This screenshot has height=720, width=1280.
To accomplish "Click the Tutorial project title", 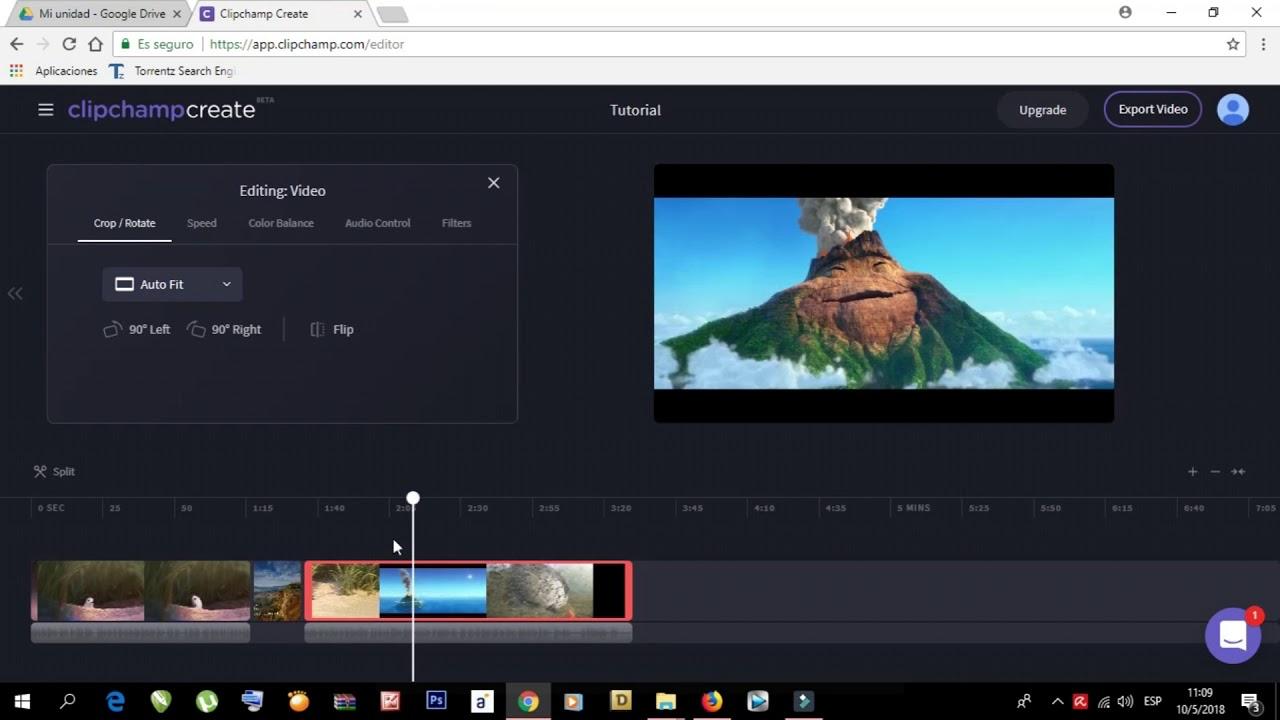I will coord(635,110).
